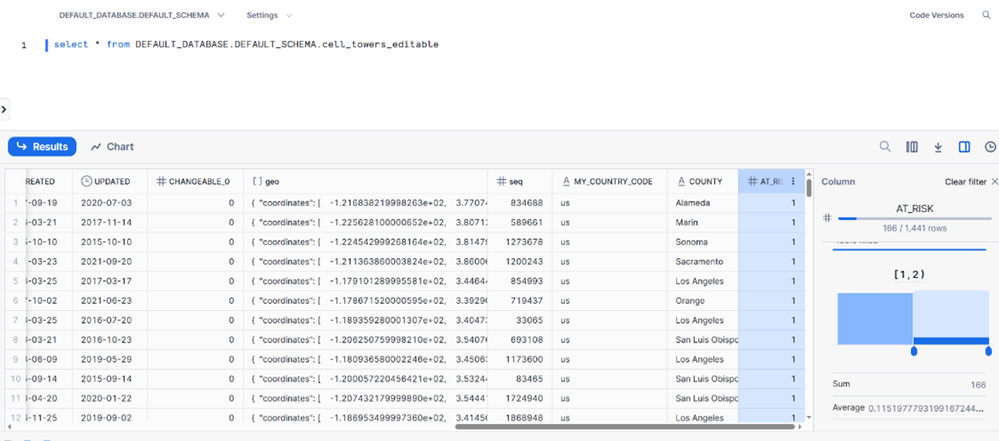Search the results with magnifier icon

point(885,147)
